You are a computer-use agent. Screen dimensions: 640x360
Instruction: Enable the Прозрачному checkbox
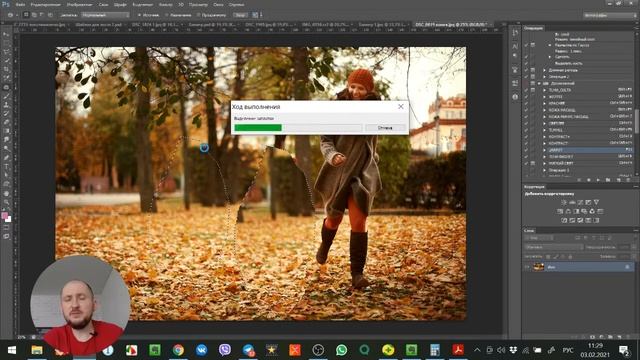(211, 15)
